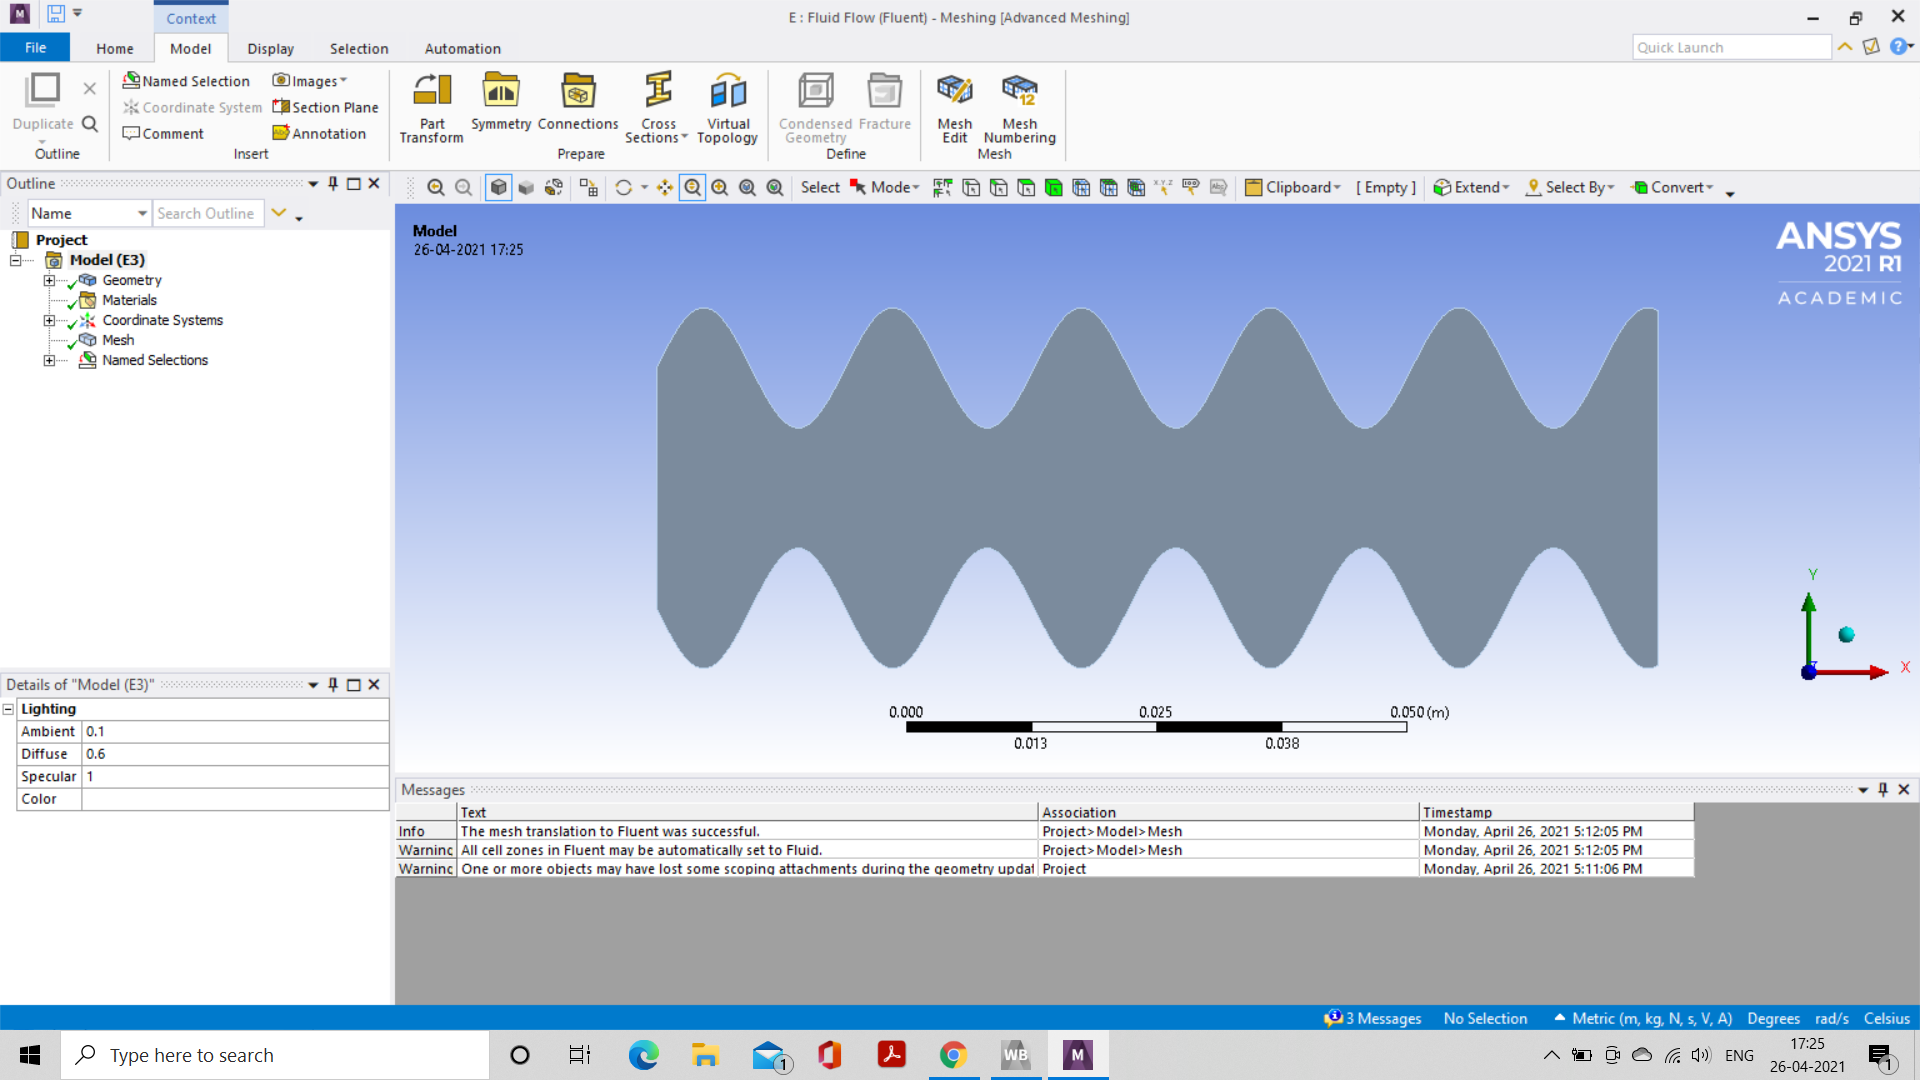Open the File menu
Viewport: 1920px width, 1080px height.
[35, 48]
